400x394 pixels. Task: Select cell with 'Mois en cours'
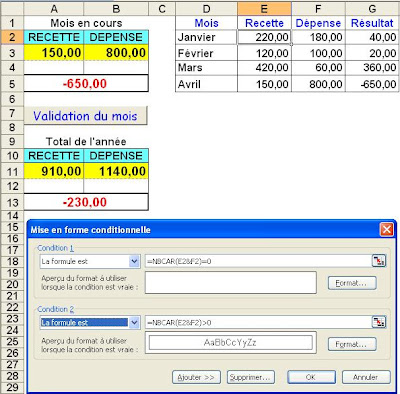click(x=86, y=23)
